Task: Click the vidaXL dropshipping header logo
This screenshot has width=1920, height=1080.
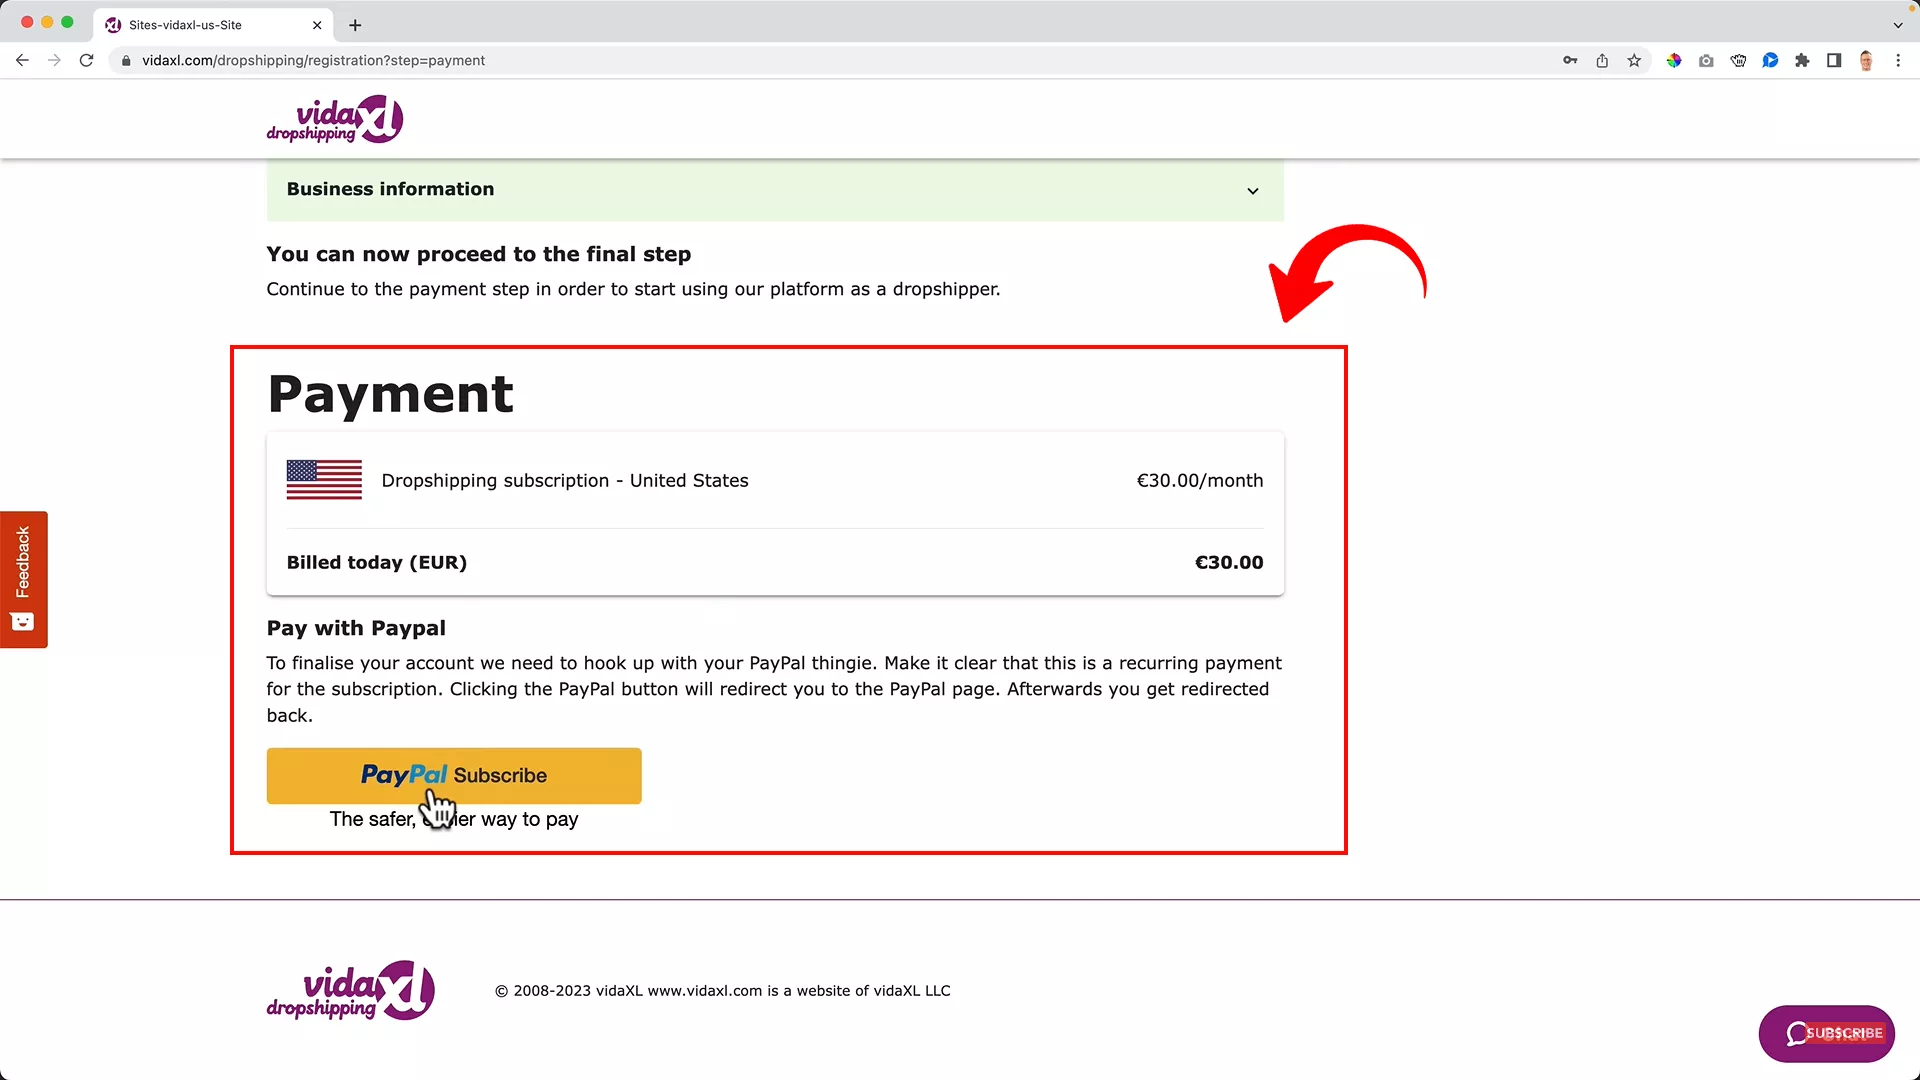Action: click(x=335, y=119)
